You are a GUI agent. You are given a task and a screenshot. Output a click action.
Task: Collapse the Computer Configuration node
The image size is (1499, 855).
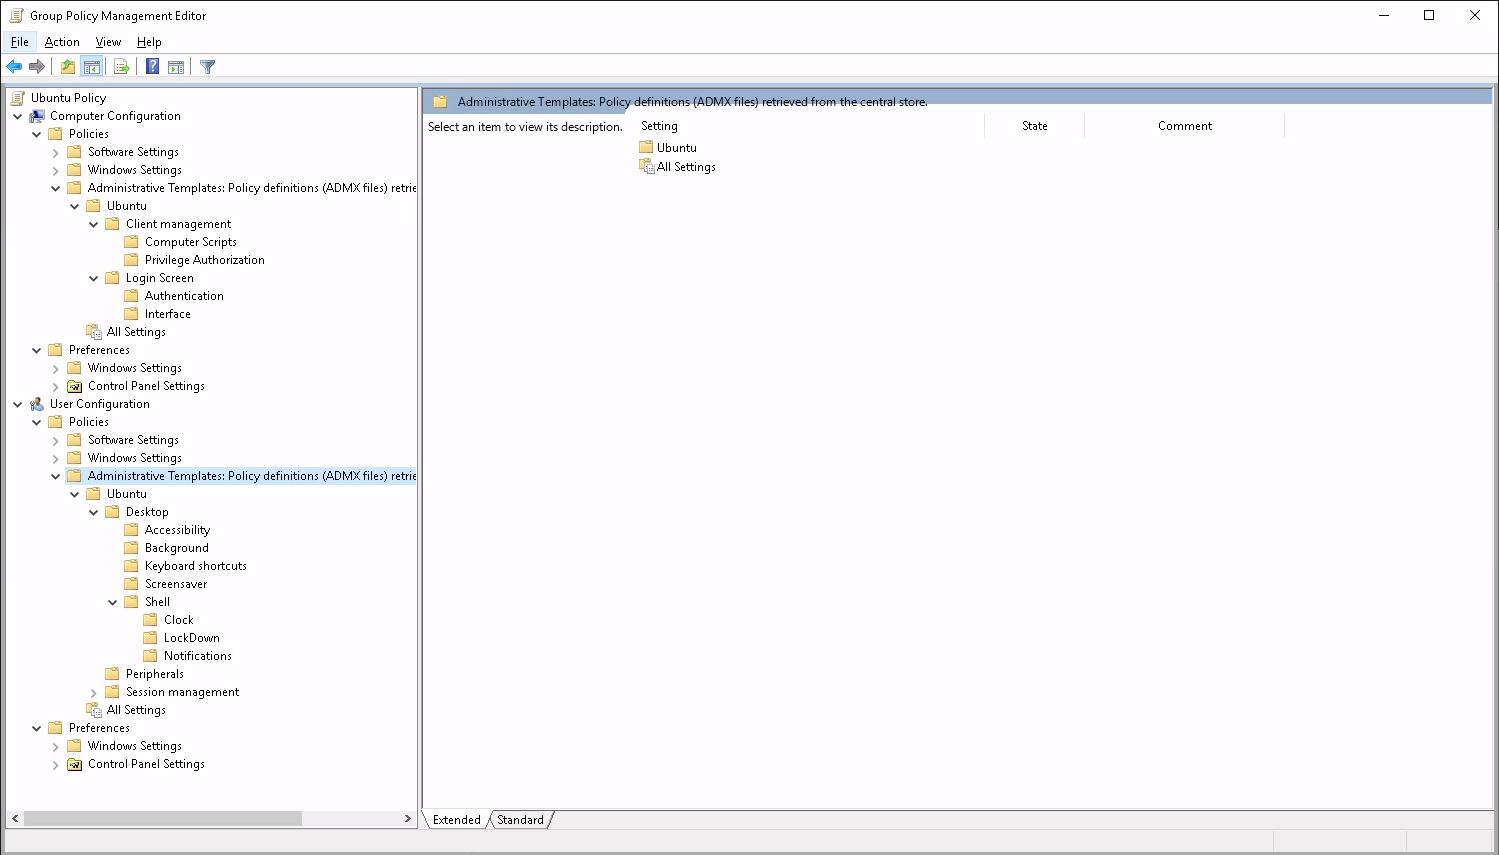18,116
